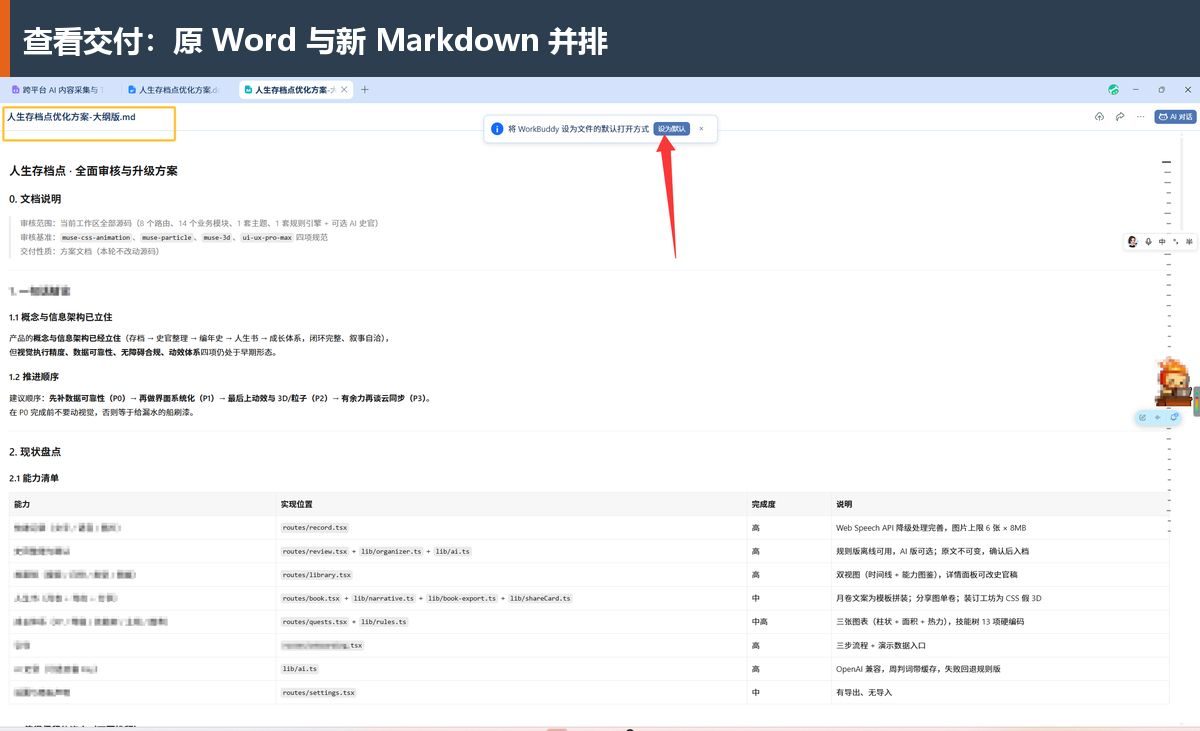Screen dimensions: 1200x731
Task: Open the more options ellipsis menu
Action: pyautogui.click(x=1141, y=117)
